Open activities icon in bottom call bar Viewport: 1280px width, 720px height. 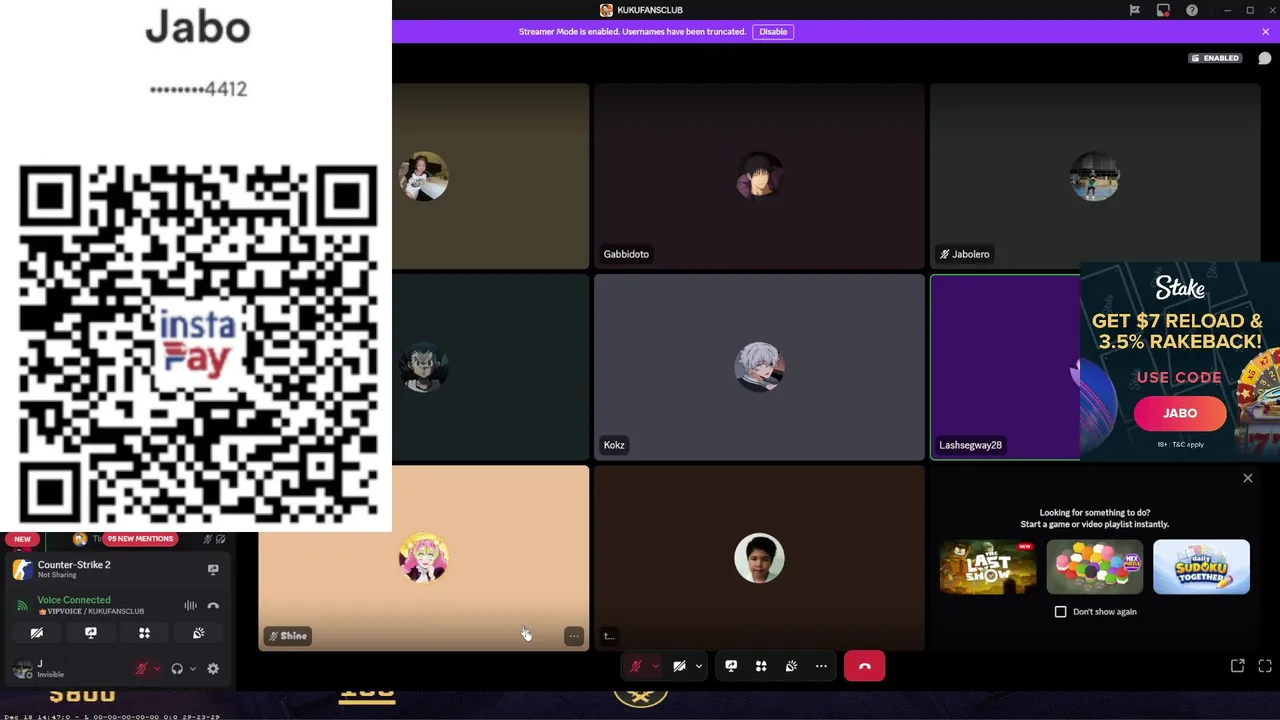click(x=761, y=666)
